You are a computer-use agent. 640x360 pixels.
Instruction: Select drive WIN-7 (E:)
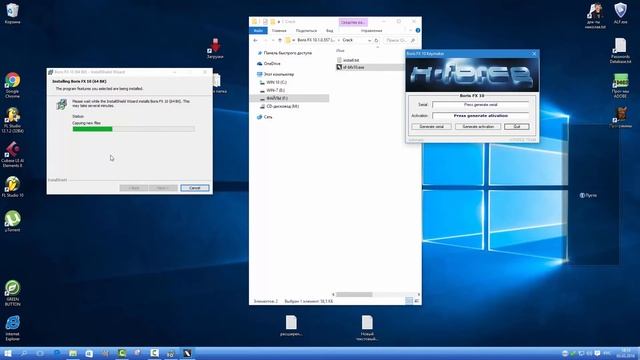pos(273,90)
